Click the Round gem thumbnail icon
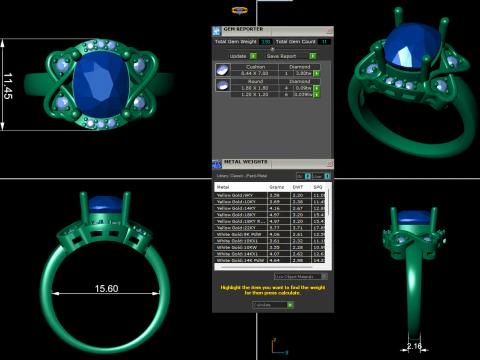 click(x=222, y=85)
